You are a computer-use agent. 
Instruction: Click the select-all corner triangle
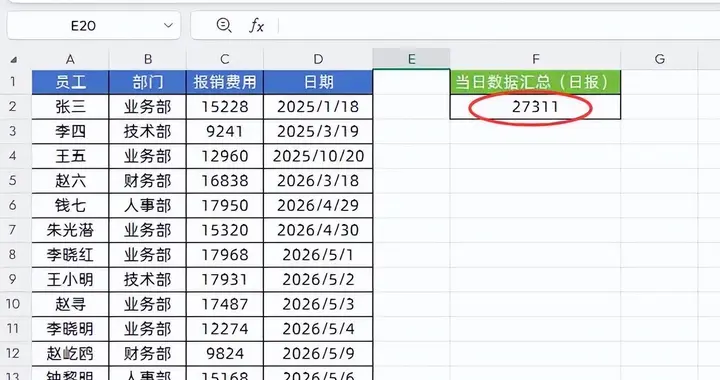coord(14,60)
